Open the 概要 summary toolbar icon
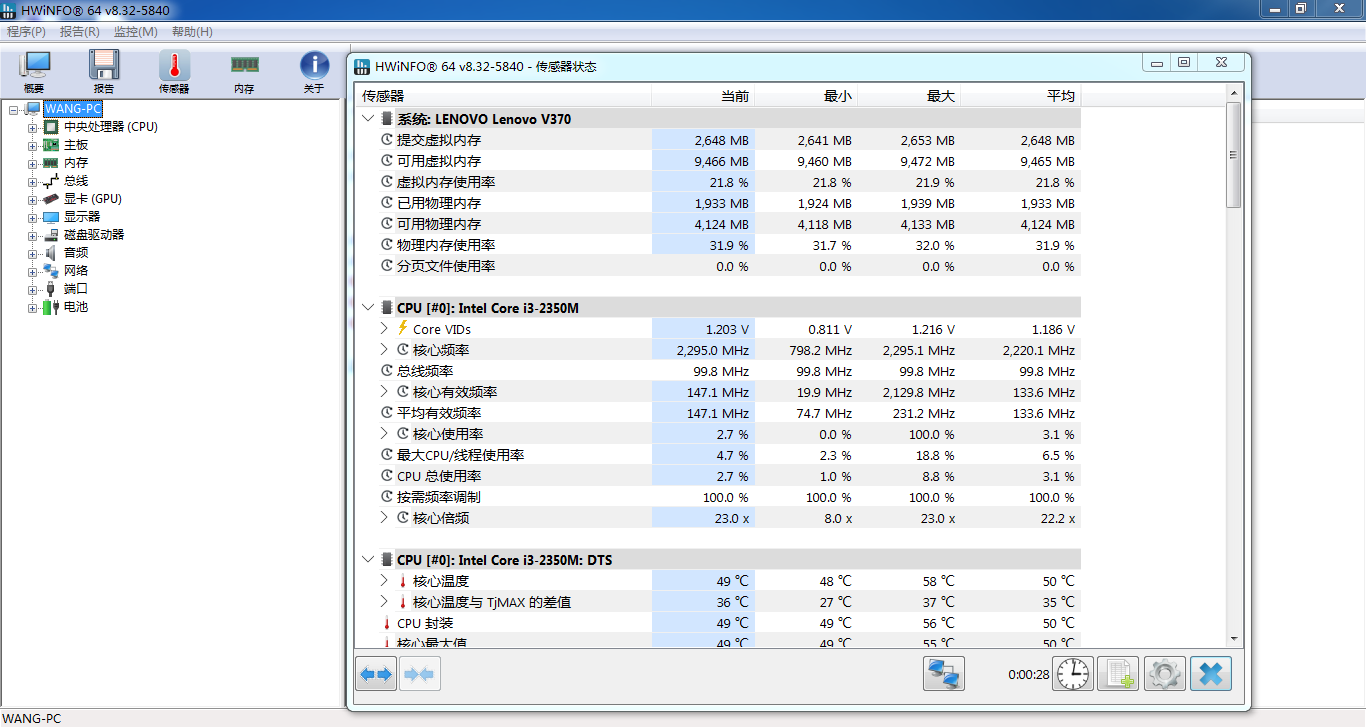Image resolution: width=1366 pixels, height=728 pixels. tap(35, 67)
